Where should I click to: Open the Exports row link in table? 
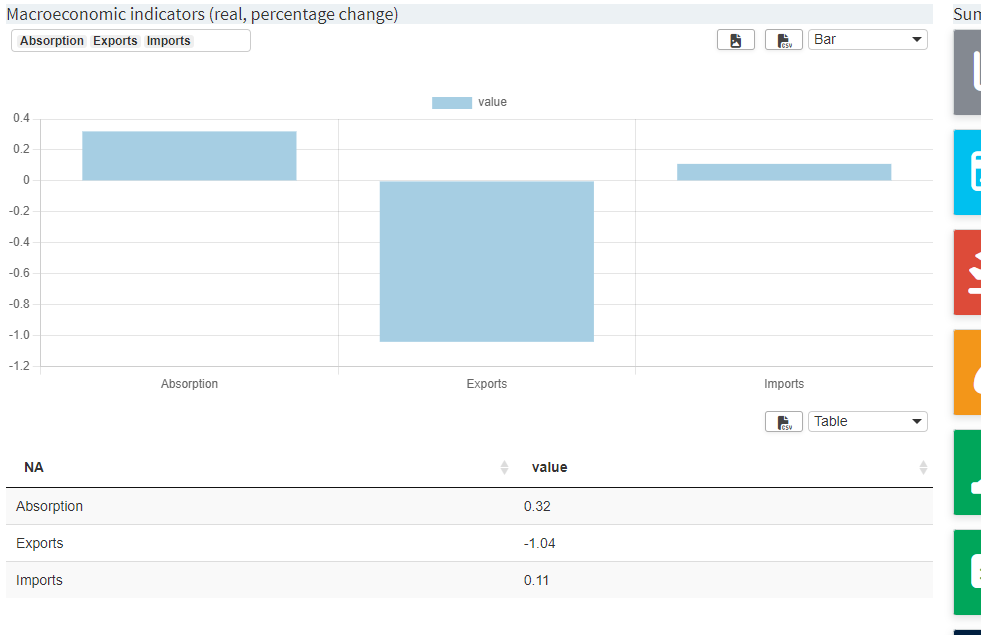click(x=39, y=543)
